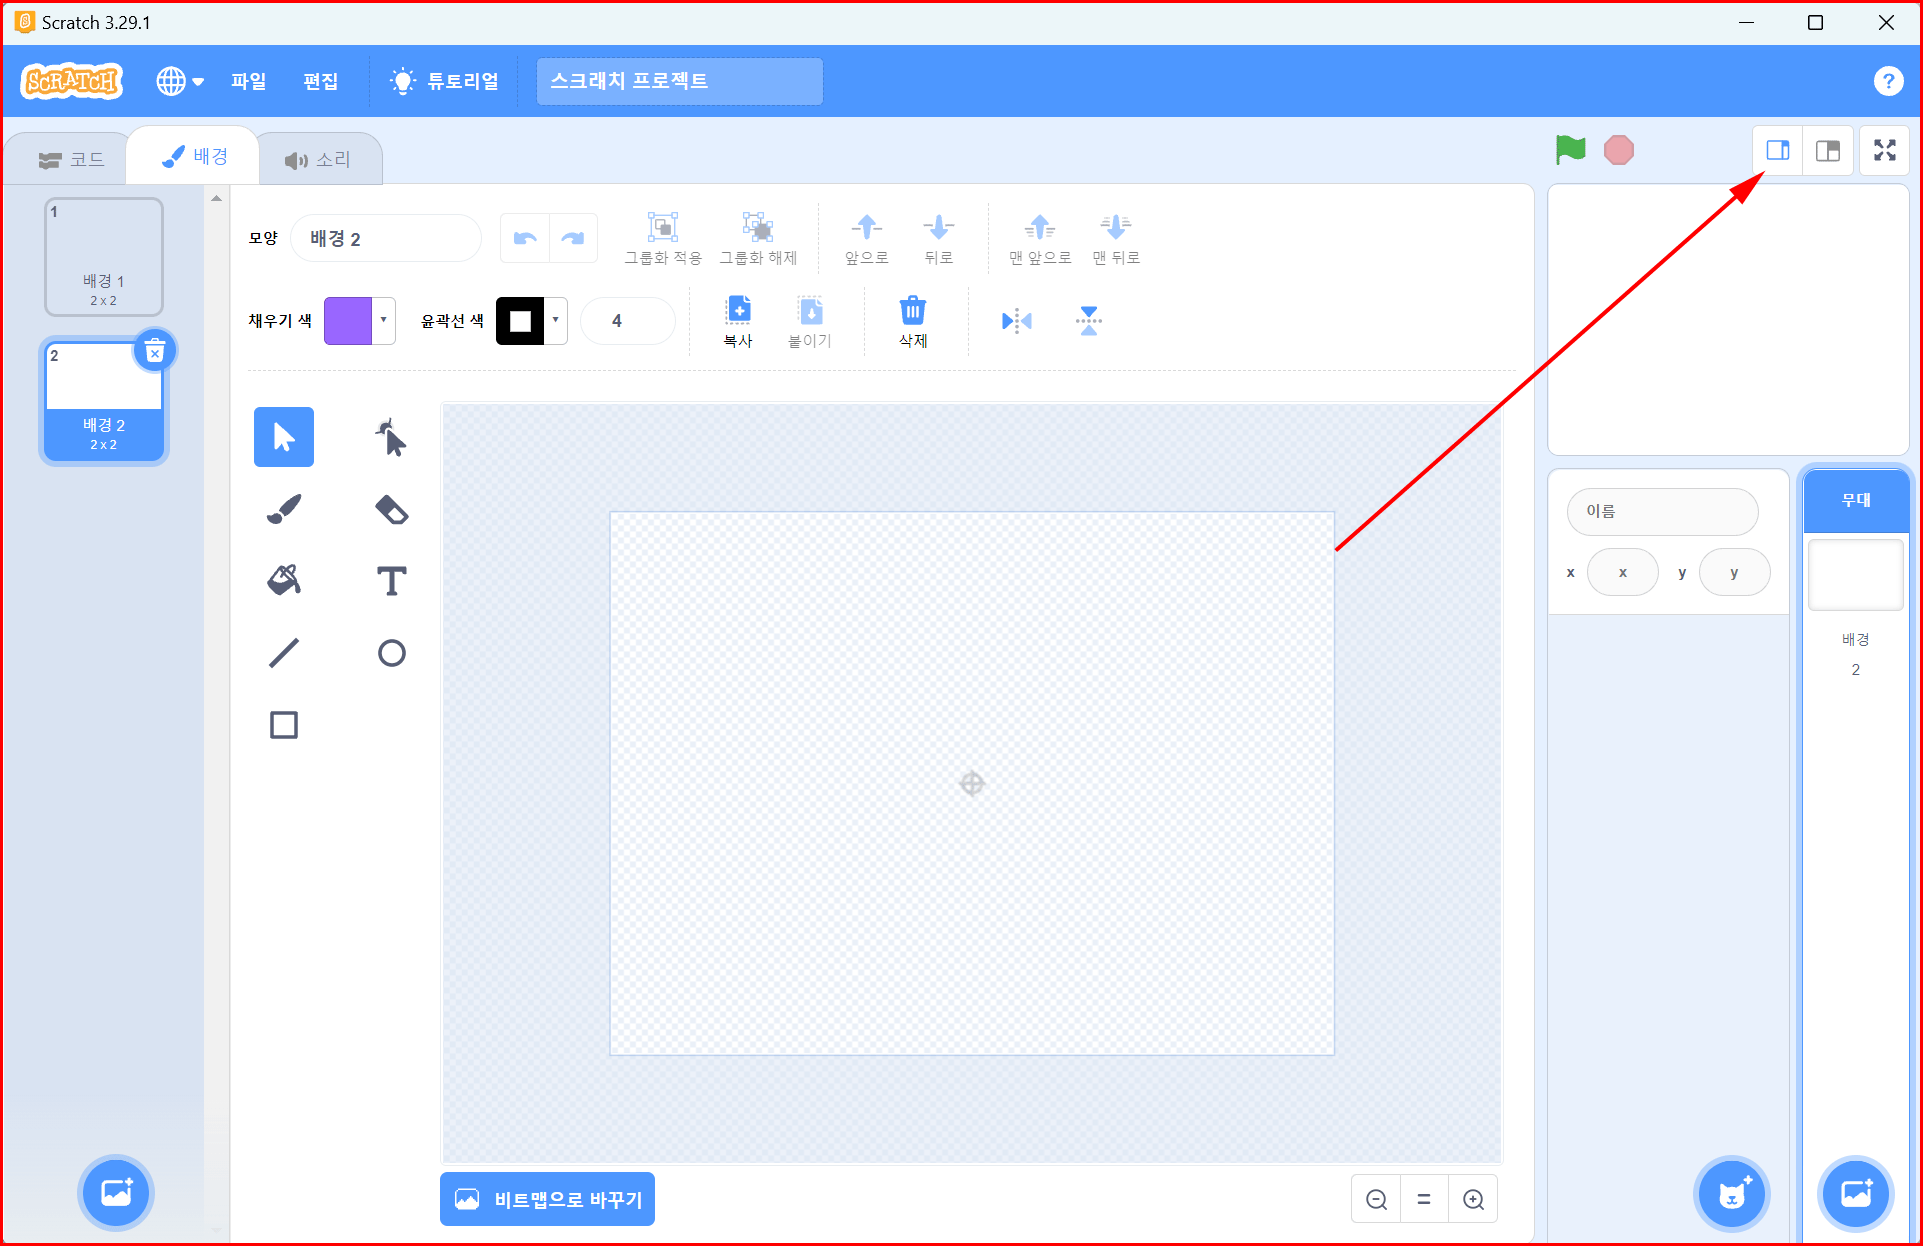The width and height of the screenshot is (1923, 1246).
Task: Click the flip horizontal icon
Action: coord(1016,321)
